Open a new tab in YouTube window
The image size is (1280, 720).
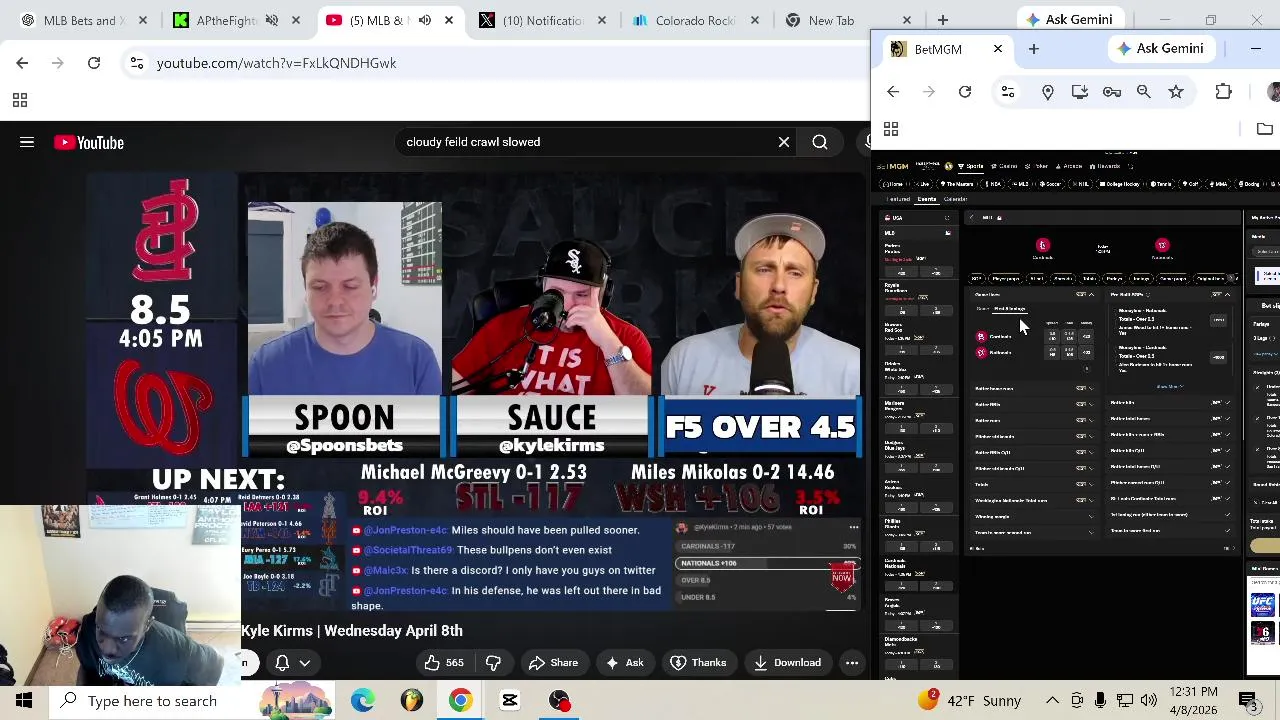pyautogui.click(x=943, y=20)
